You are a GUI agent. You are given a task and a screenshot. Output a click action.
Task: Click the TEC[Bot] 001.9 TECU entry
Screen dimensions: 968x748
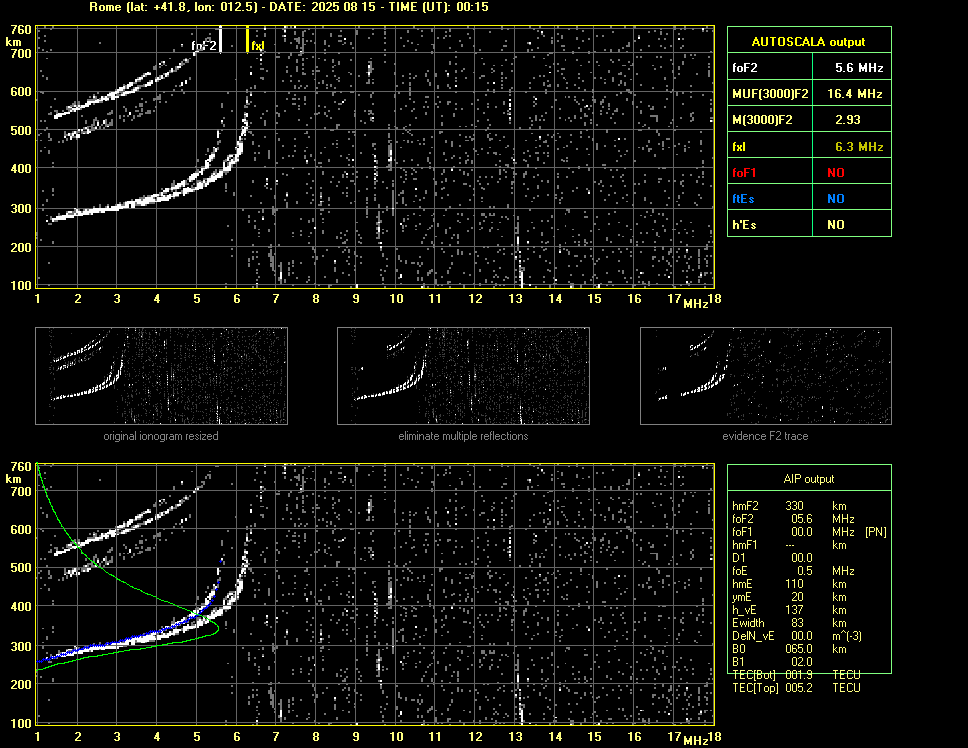point(796,675)
